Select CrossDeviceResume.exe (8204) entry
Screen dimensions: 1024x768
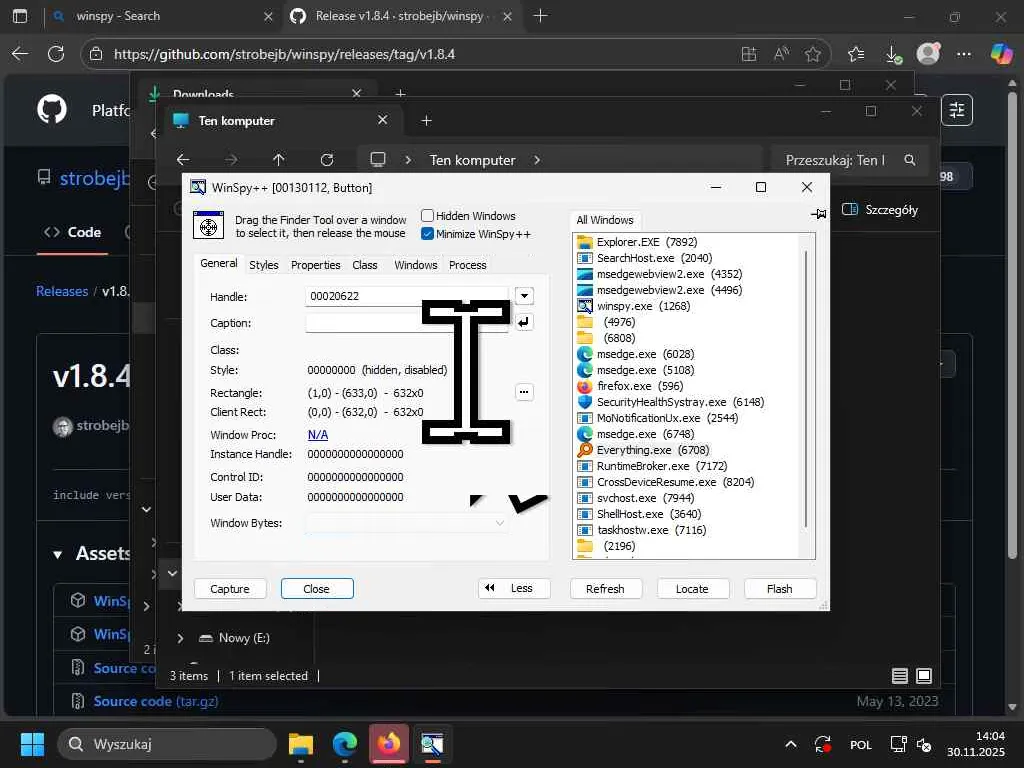[665, 482]
